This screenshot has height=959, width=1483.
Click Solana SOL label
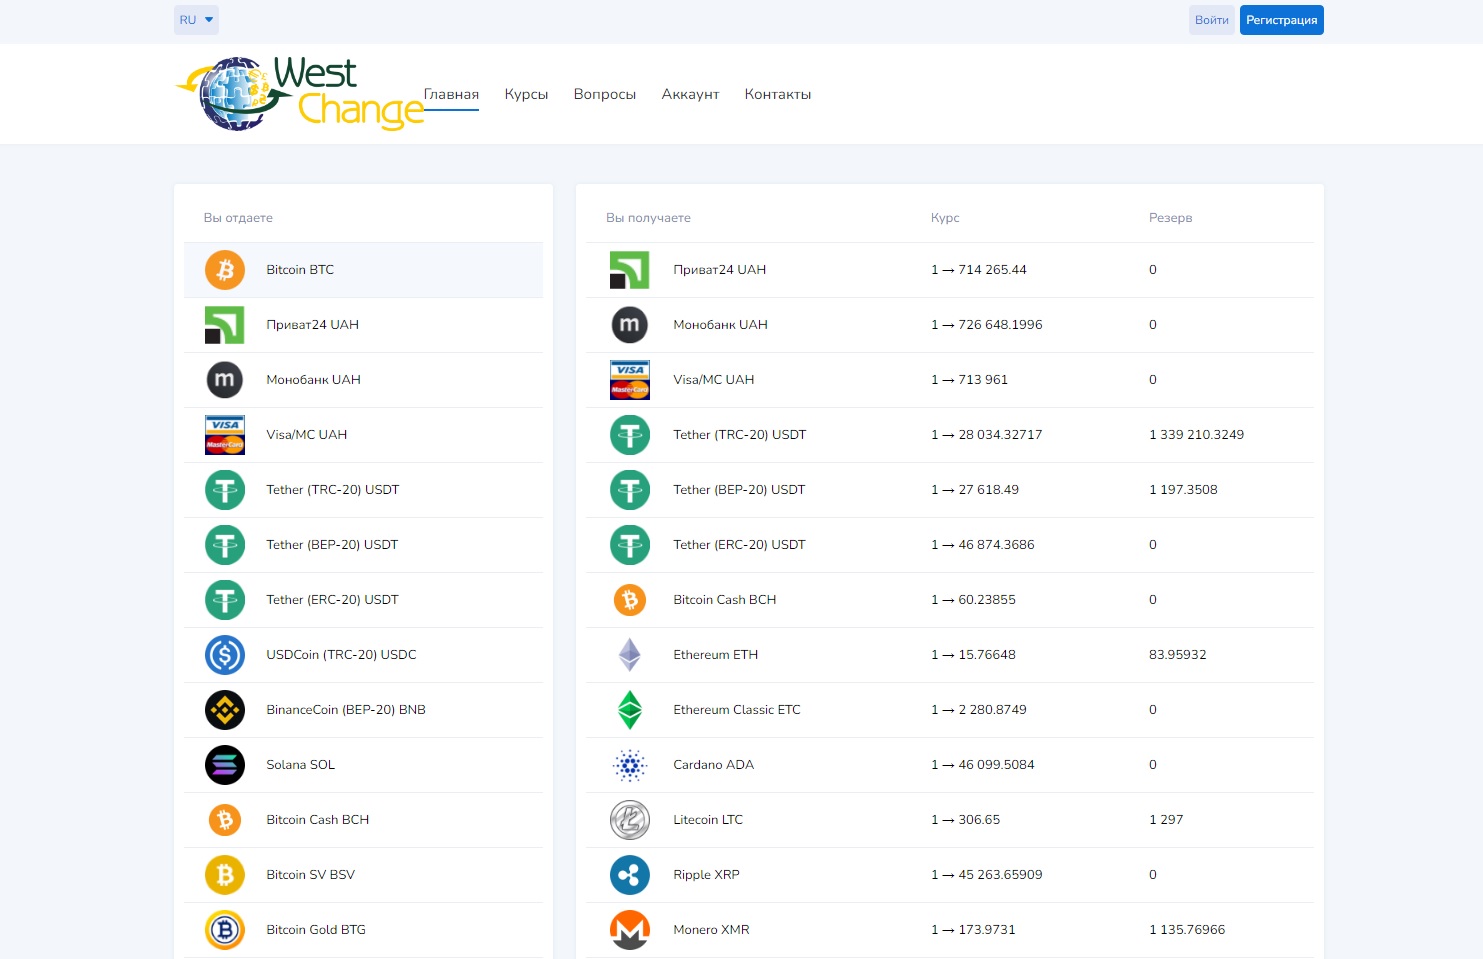300,765
